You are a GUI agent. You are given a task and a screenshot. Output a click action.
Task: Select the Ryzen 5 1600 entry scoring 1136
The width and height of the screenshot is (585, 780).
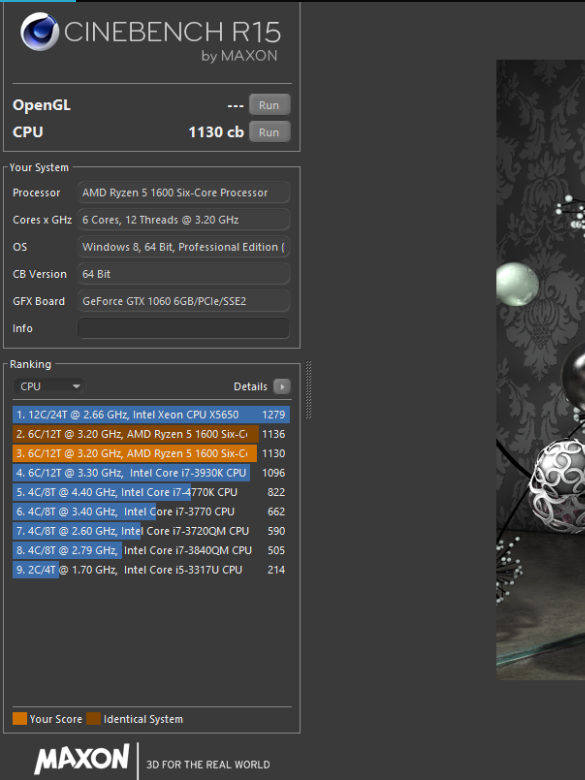(x=151, y=434)
